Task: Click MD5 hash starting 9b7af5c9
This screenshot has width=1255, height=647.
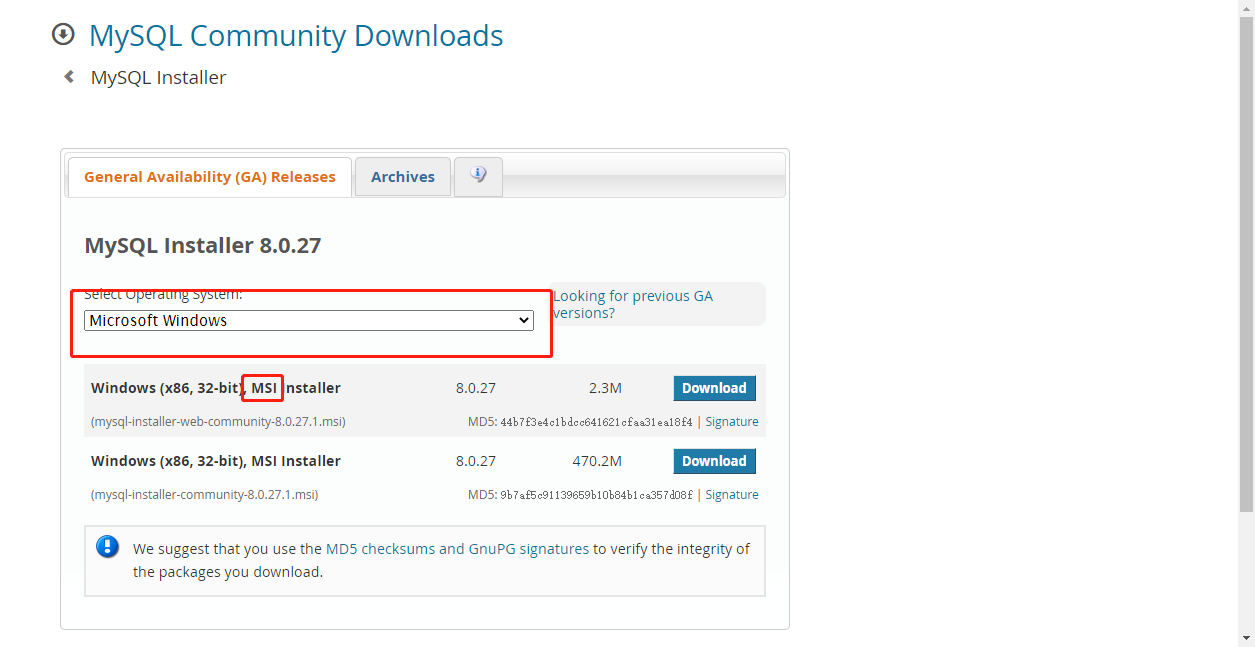Action: (596, 495)
